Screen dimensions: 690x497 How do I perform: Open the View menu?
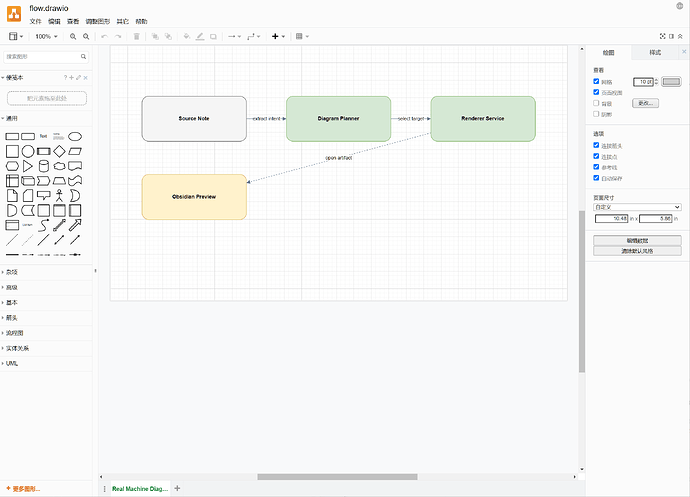[x=73, y=22]
